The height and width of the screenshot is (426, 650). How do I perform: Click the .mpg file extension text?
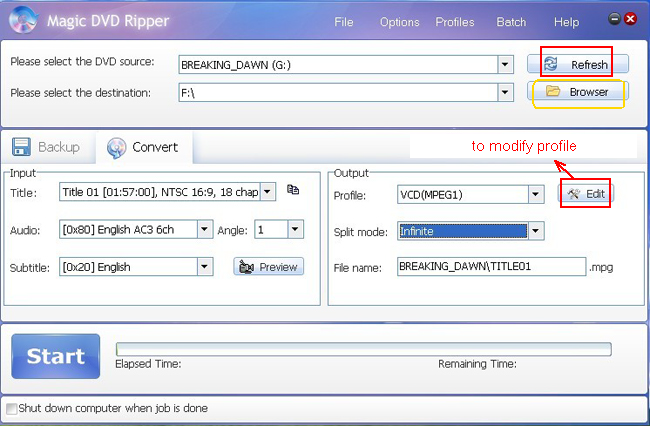[x=601, y=268]
